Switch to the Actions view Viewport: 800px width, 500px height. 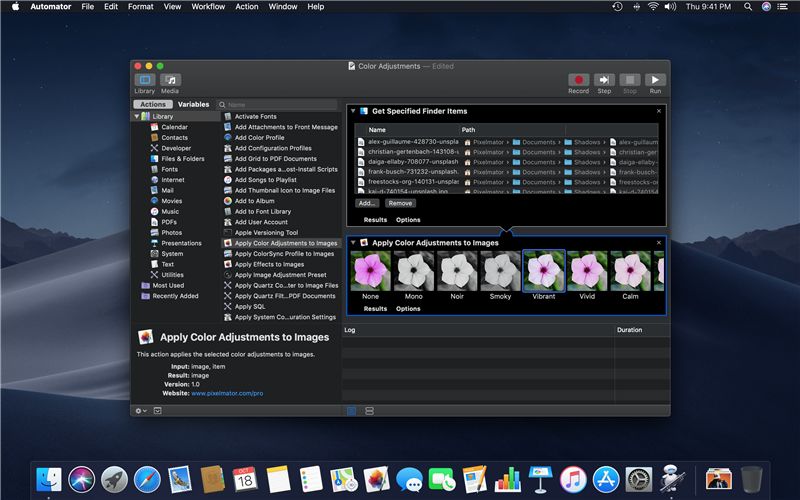click(153, 104)
